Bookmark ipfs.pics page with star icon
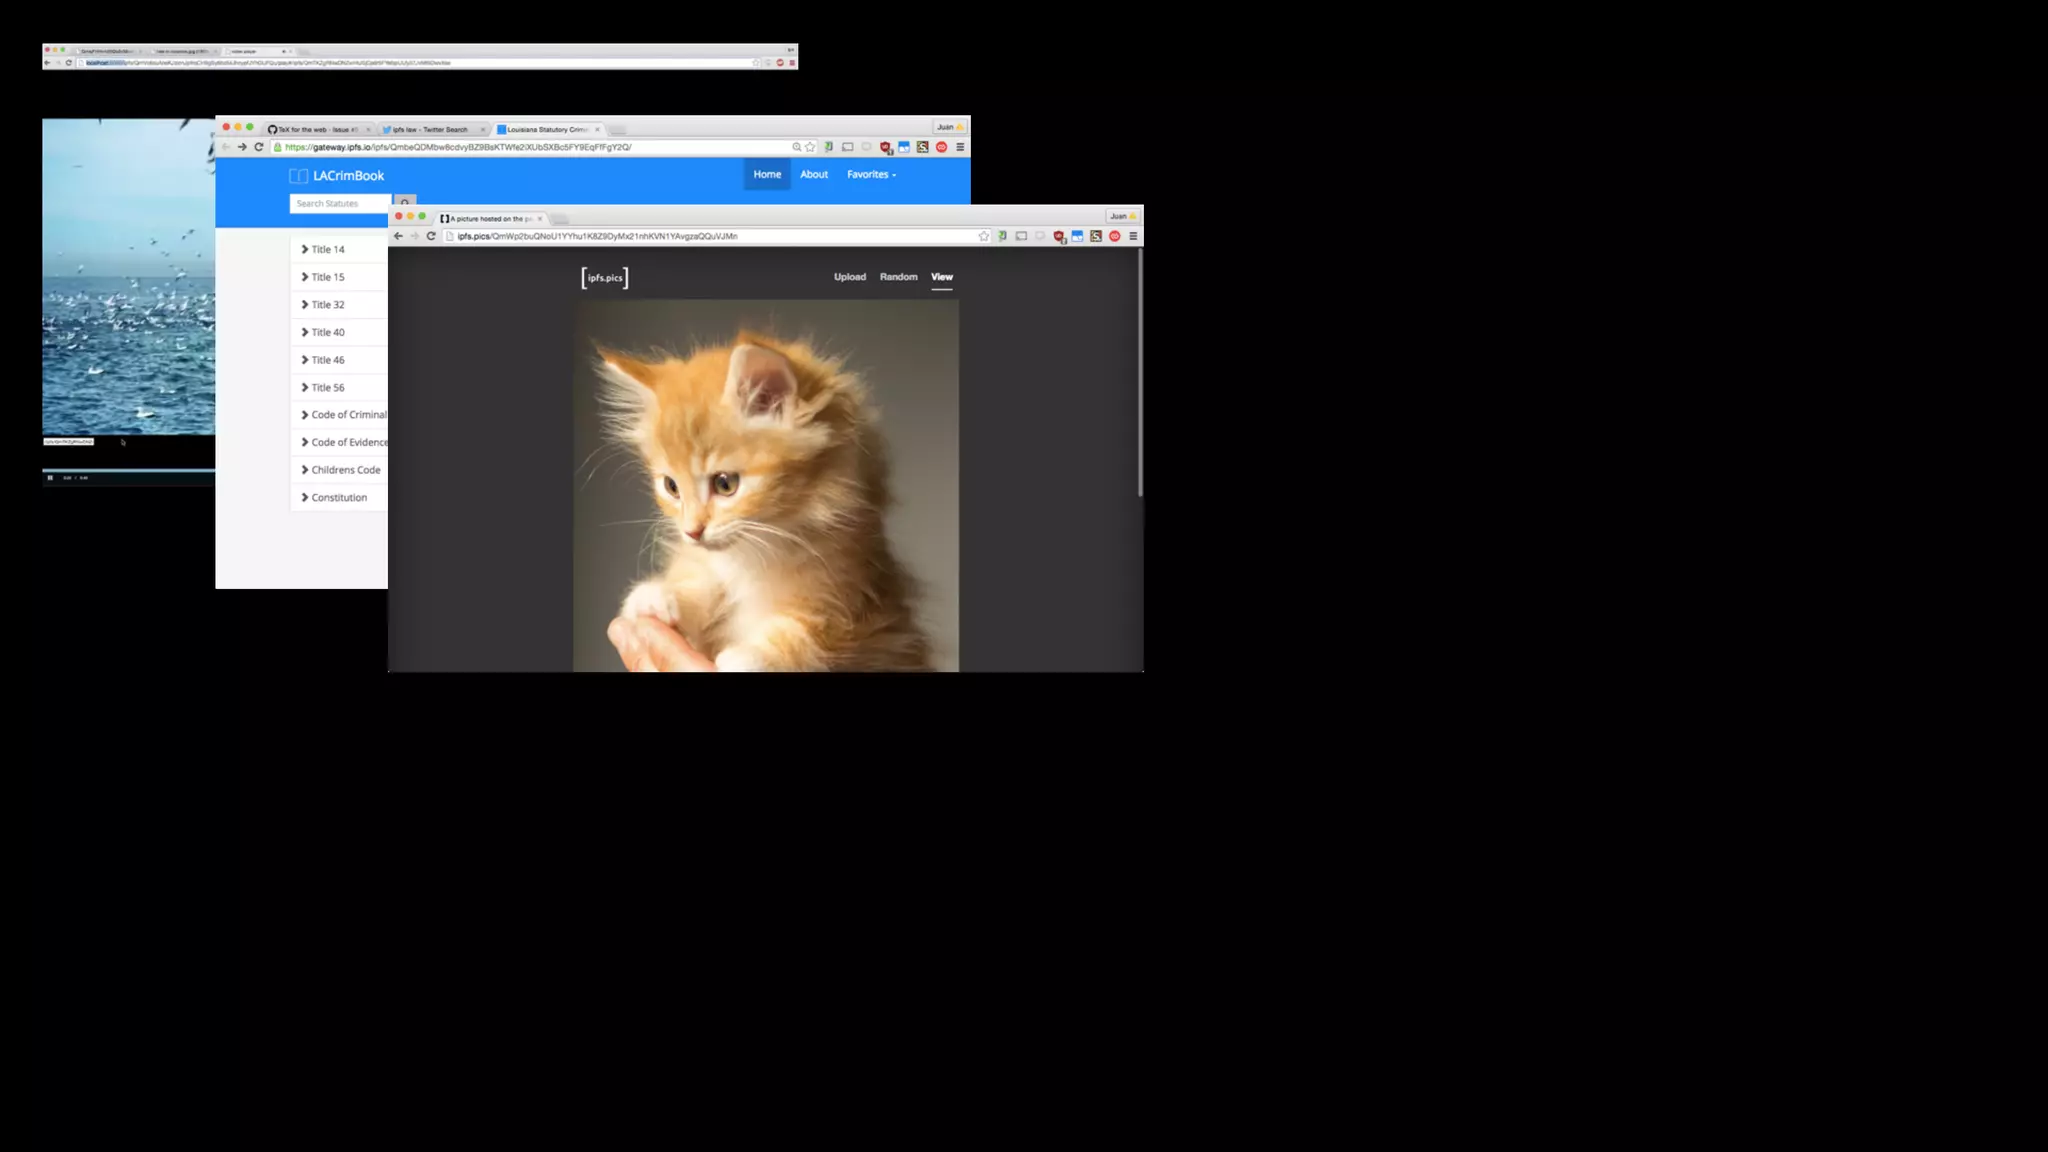This screenshot has width=2048, height=1152. pos(983,236)
